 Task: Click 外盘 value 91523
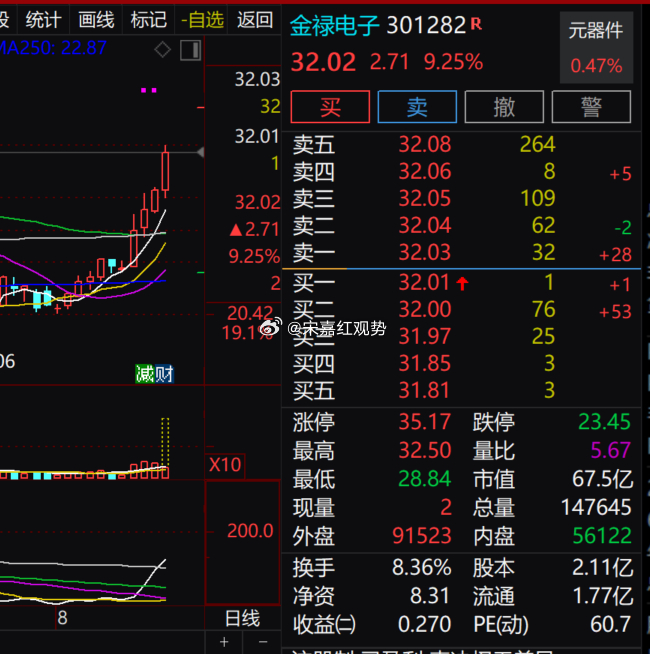pyautogui.click(x=422, y=536)
